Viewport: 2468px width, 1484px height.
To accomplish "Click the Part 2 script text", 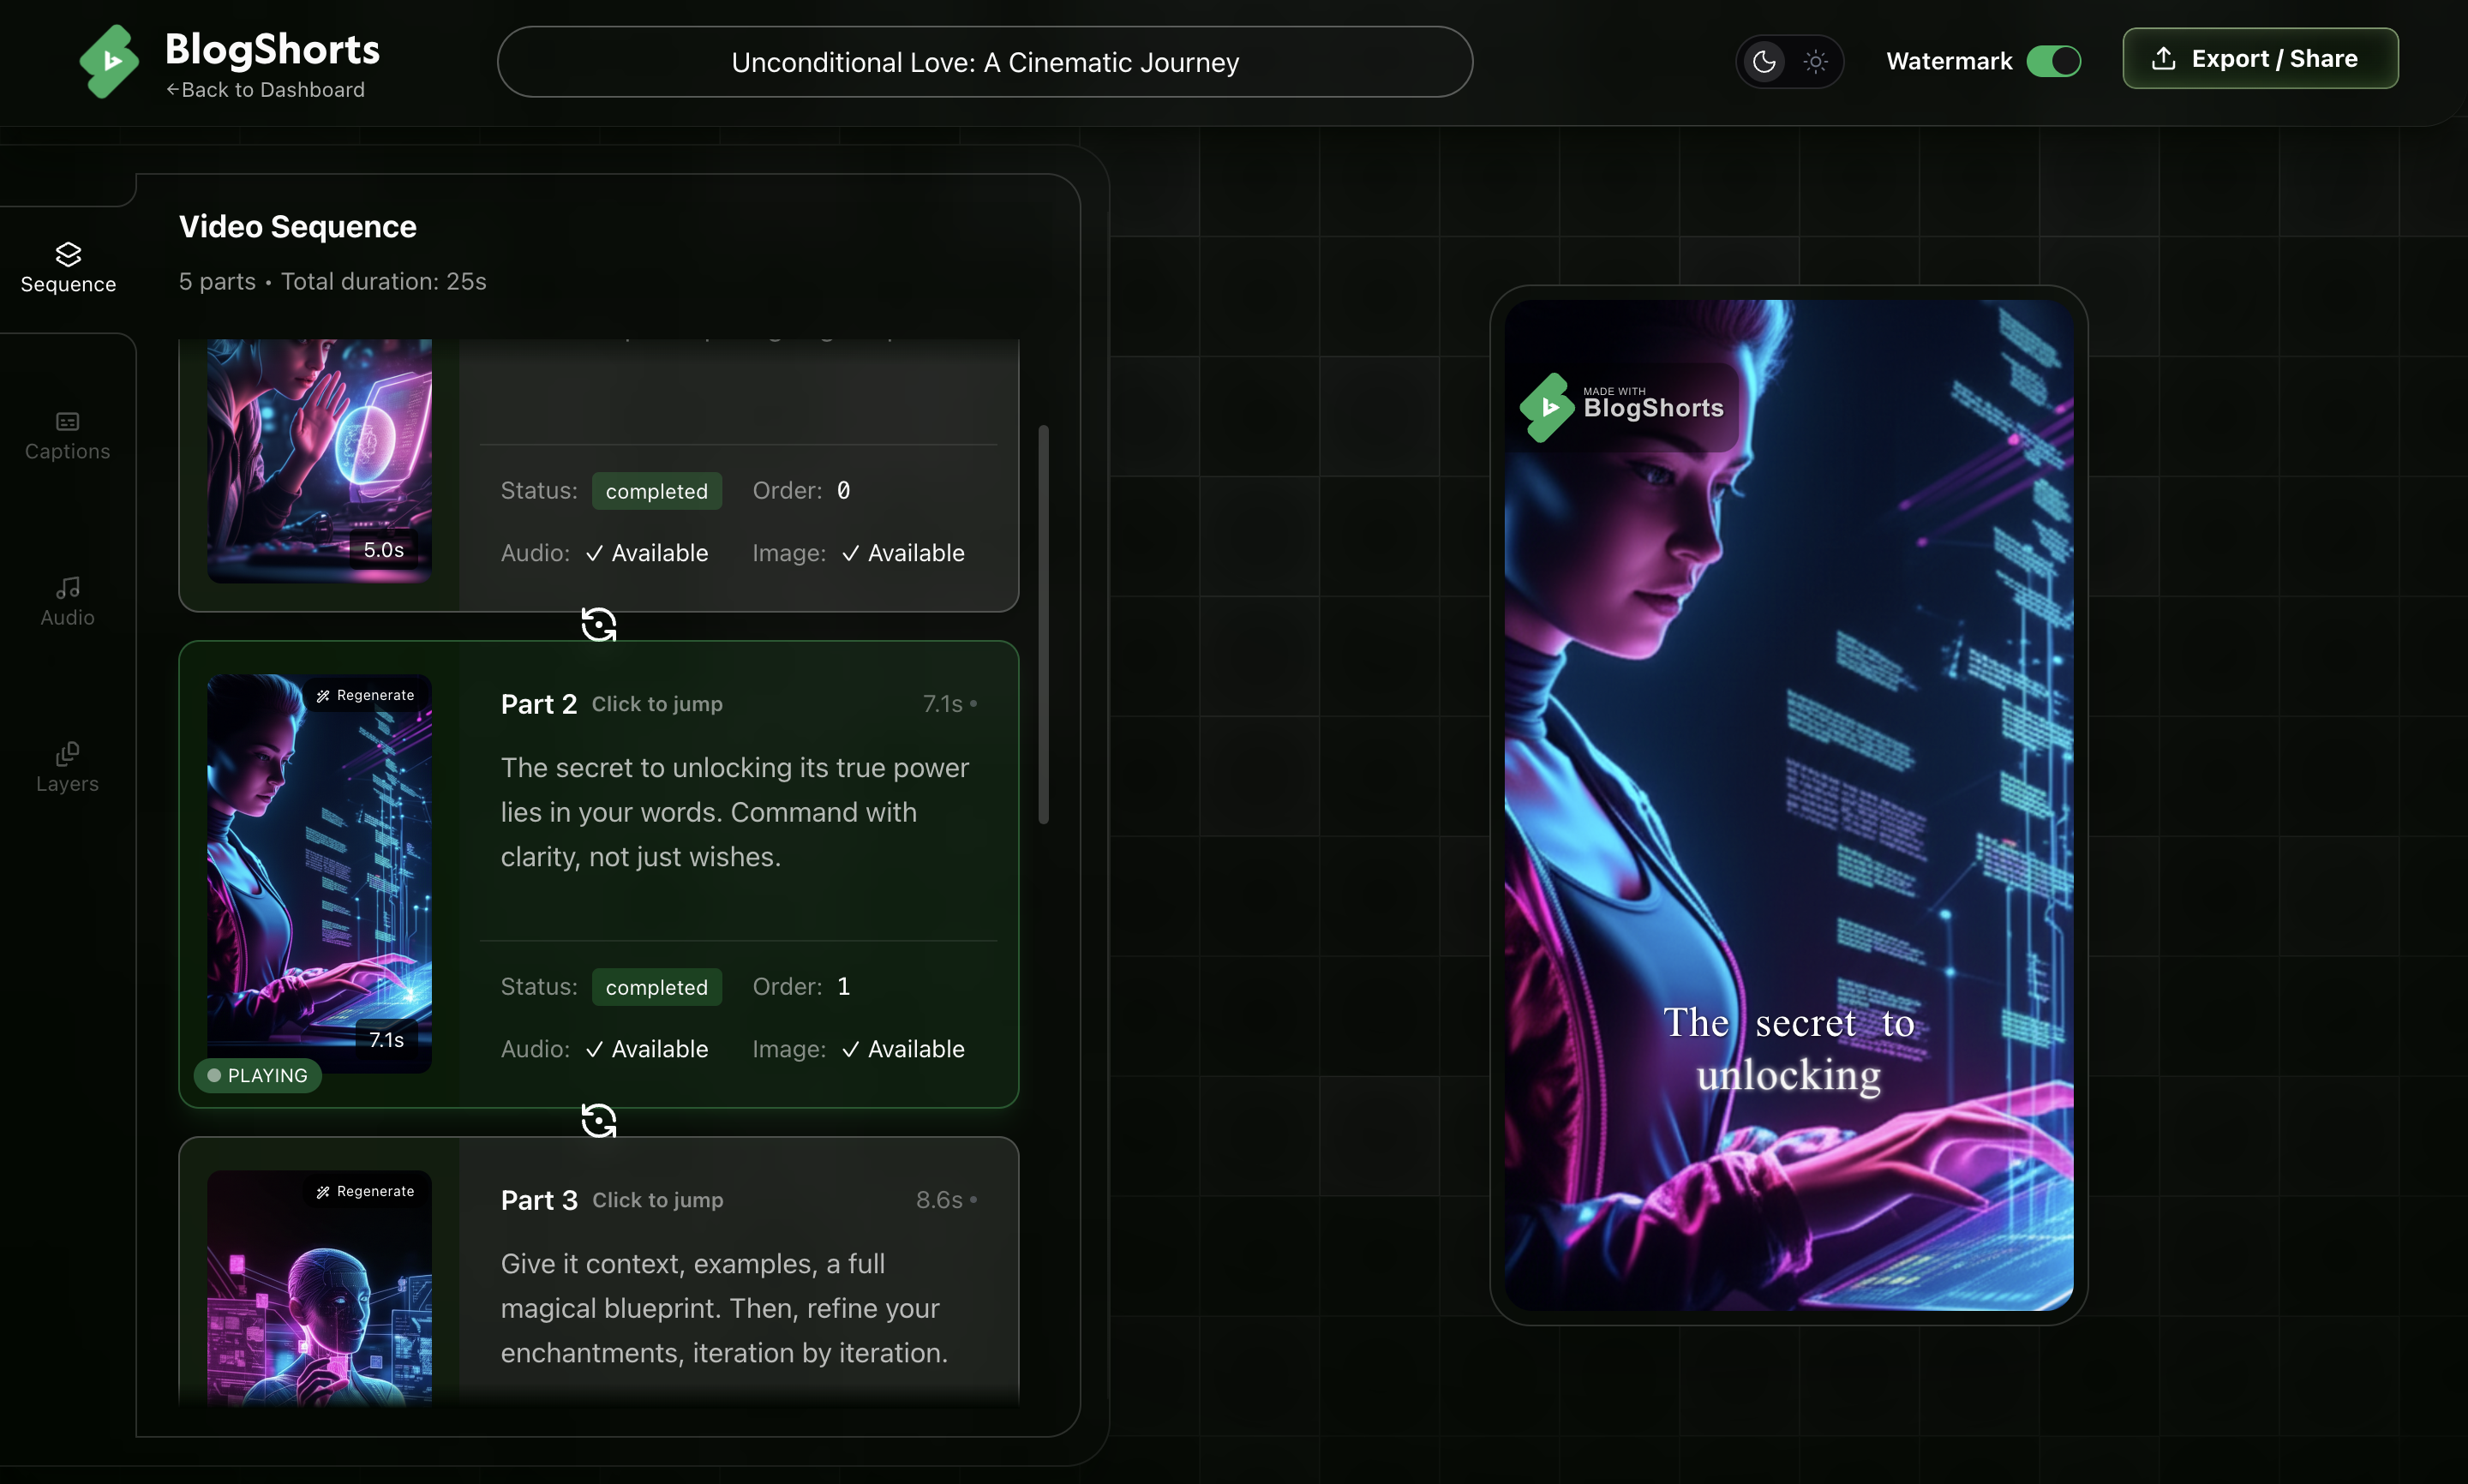I will (x=735, y=812).
